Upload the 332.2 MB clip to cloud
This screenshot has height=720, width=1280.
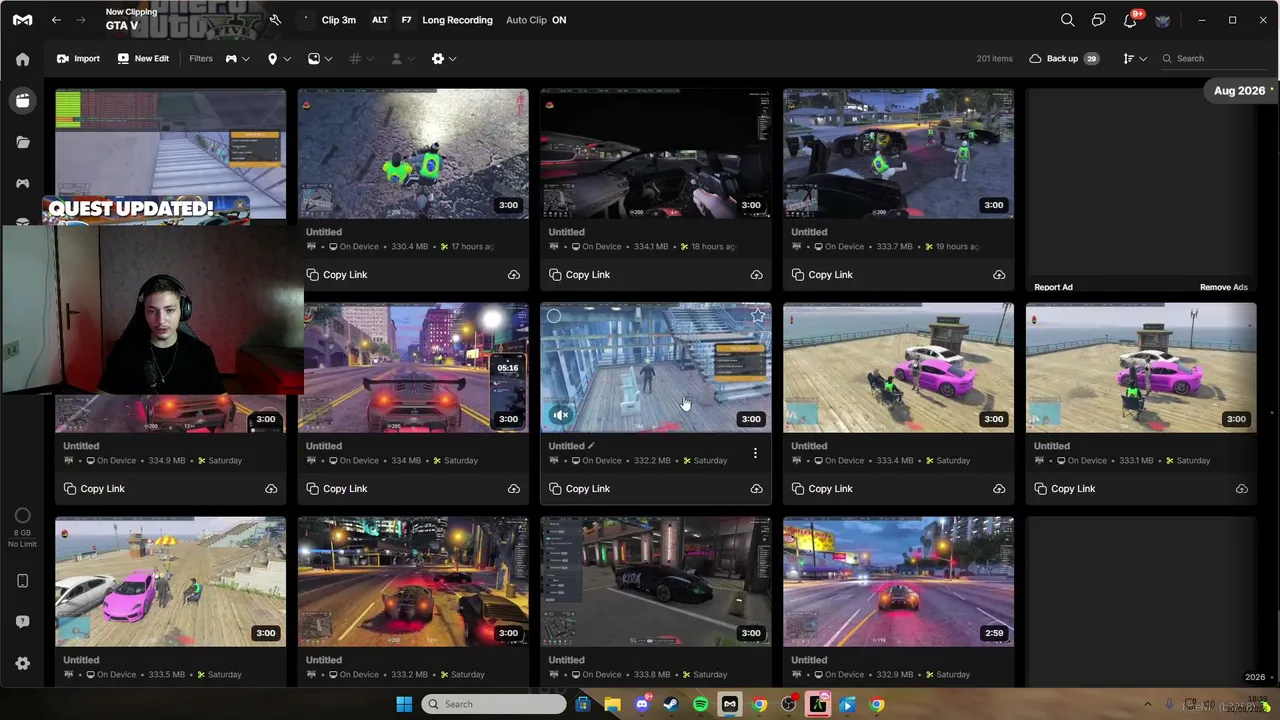click(x=757, y=489)
